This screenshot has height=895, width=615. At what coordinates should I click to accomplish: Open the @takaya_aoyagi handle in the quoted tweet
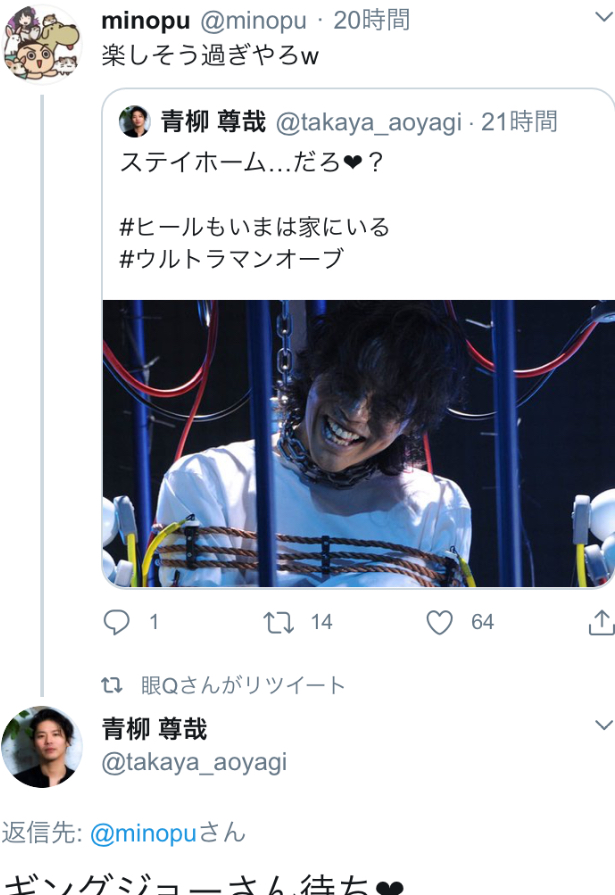[x=369, y=122]
